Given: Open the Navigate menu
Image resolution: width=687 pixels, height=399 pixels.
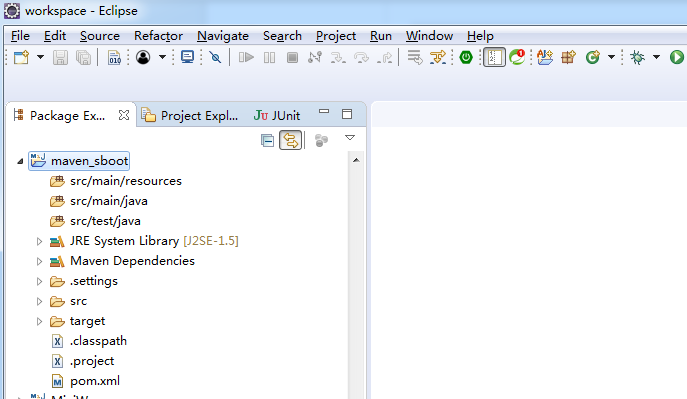Looking at the screenshot, I should [x=223, y=36].
